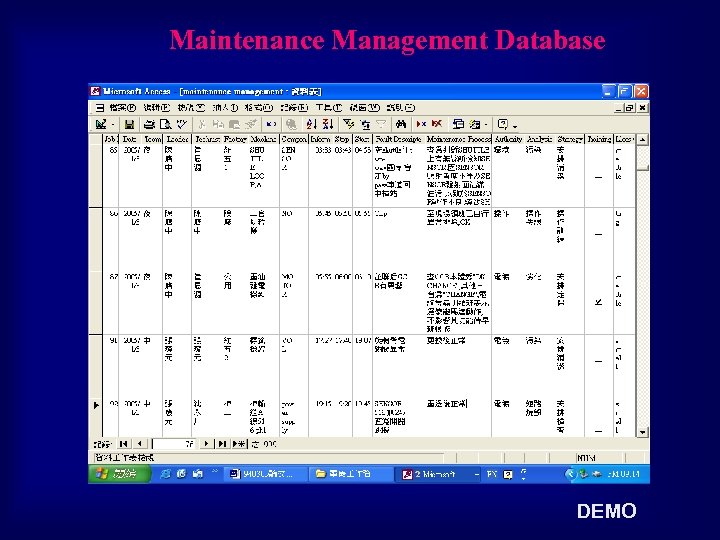720x540 pixels.
Task: Switch to the folder taskbar button
Action: coord(349,474)
